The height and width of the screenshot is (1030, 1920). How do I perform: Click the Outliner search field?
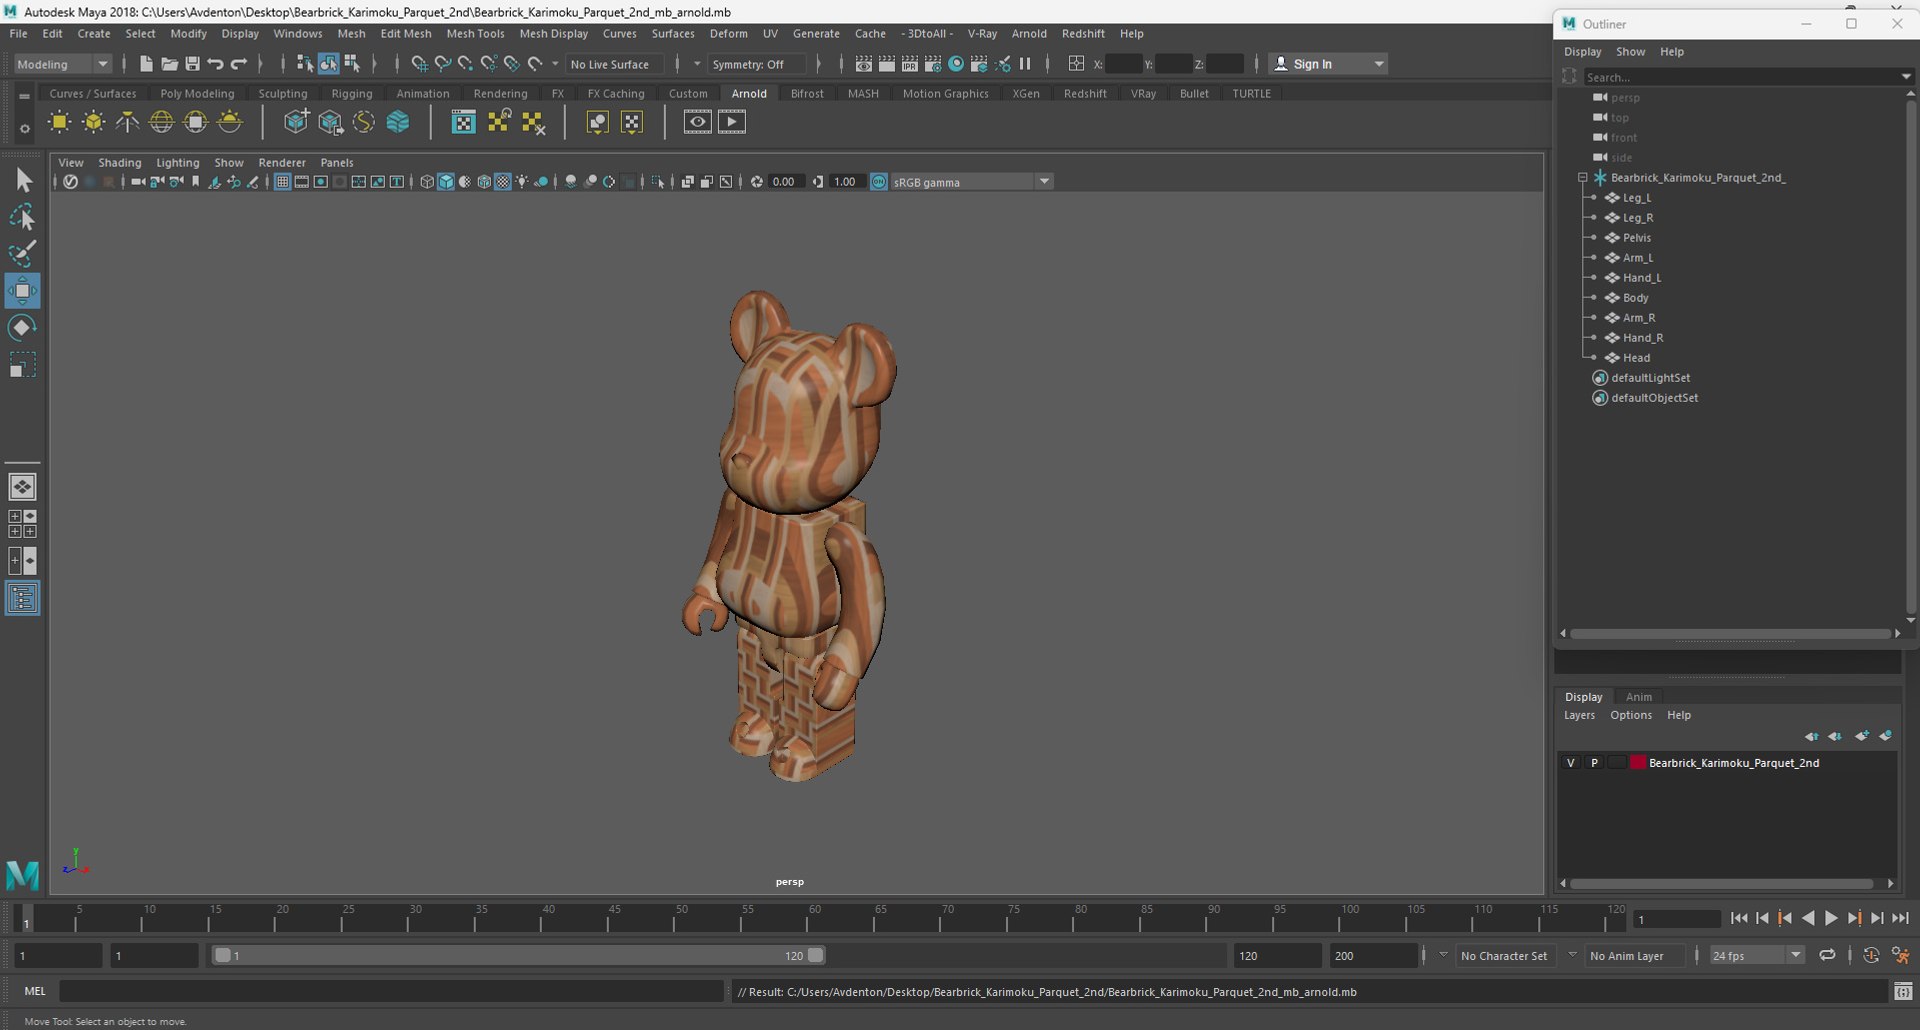click(x=1739, y=77)
